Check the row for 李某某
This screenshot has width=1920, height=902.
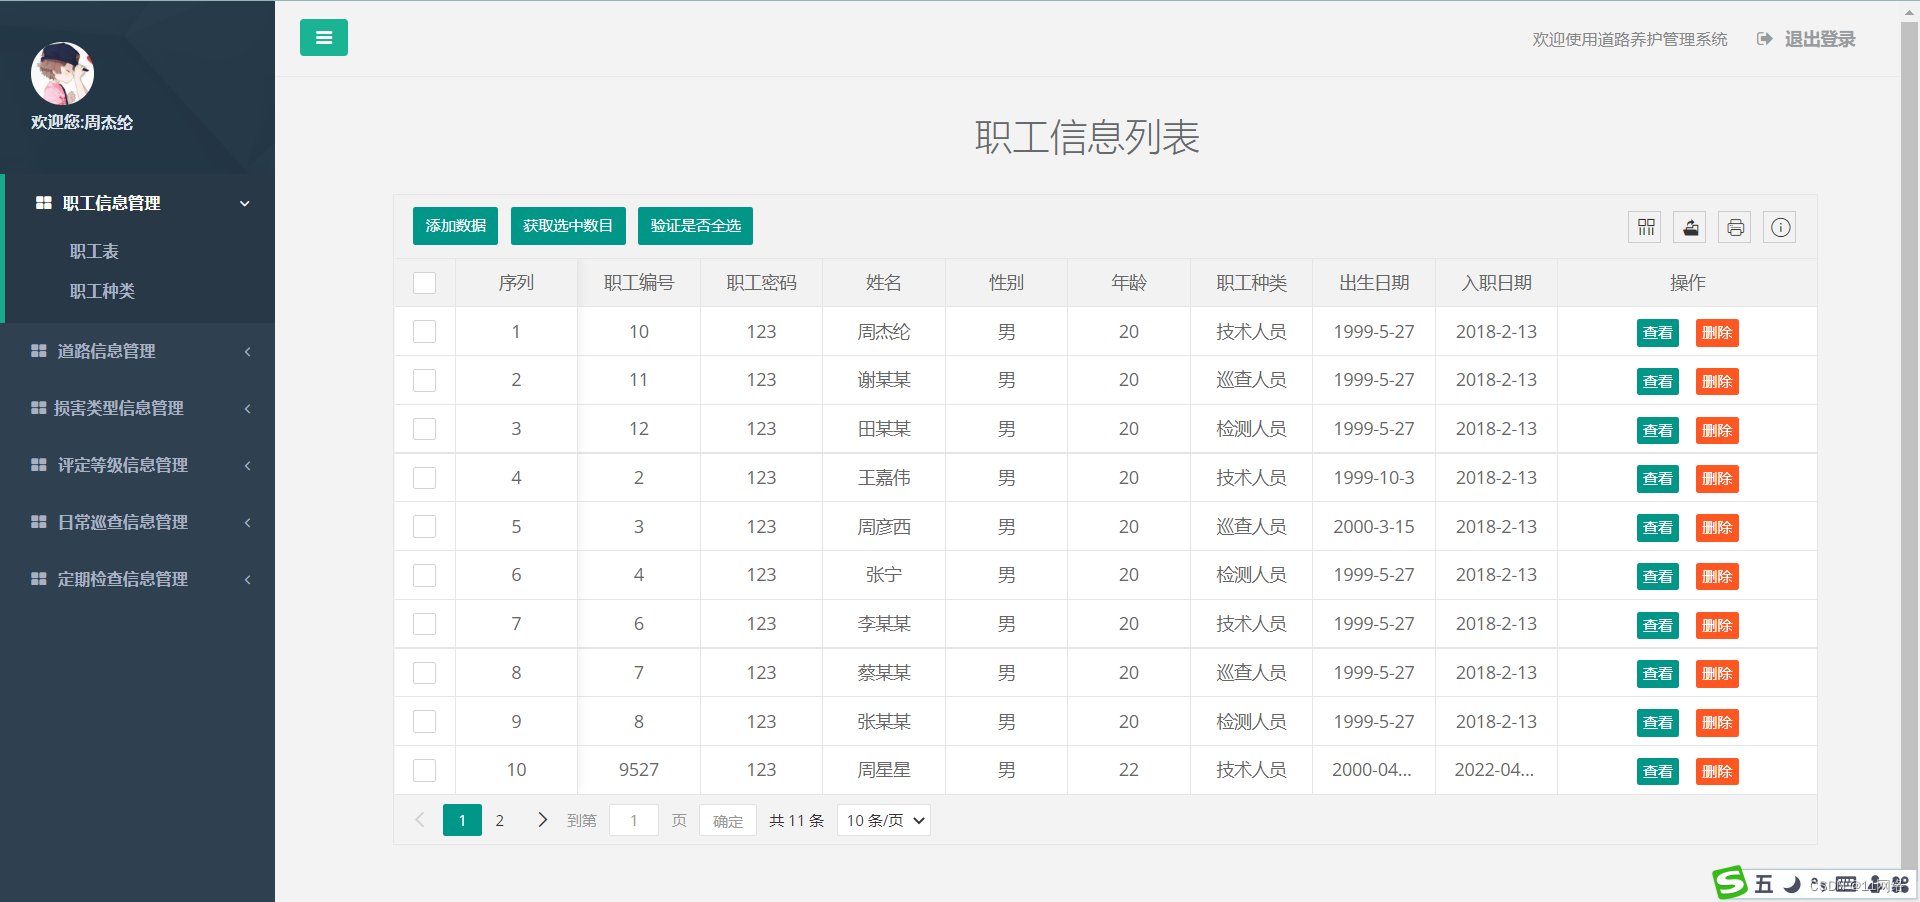(x=425, y=624)
